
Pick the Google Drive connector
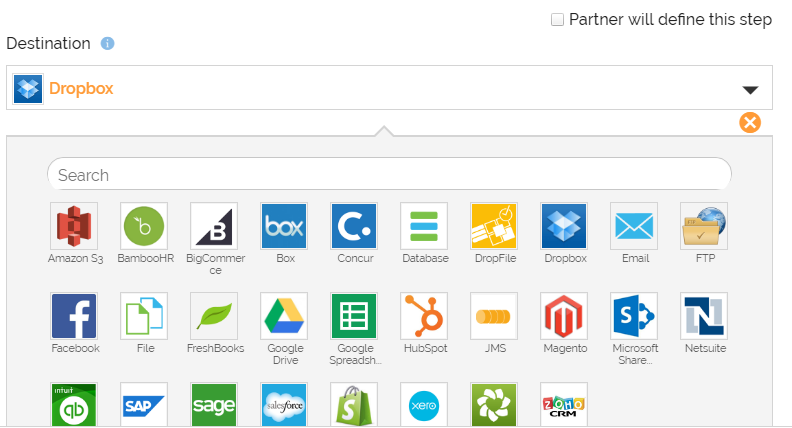click(x=284, y=316)
